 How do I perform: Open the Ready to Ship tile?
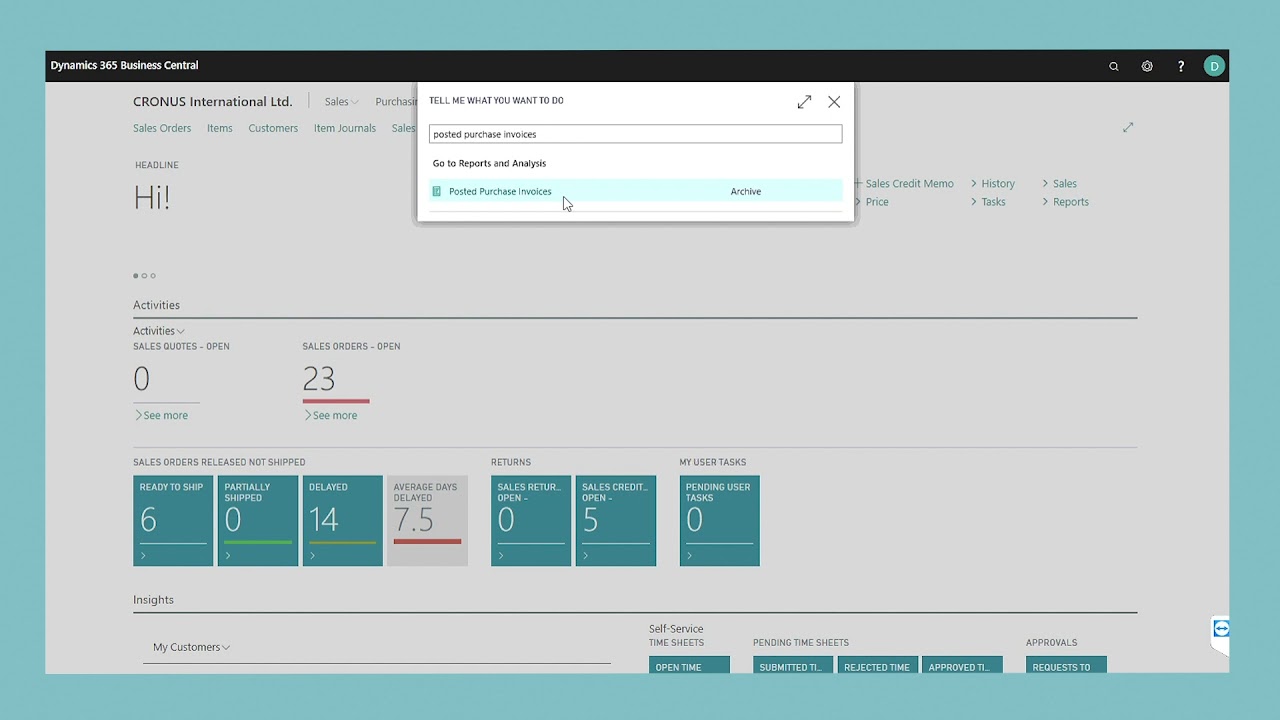(173, 521)
